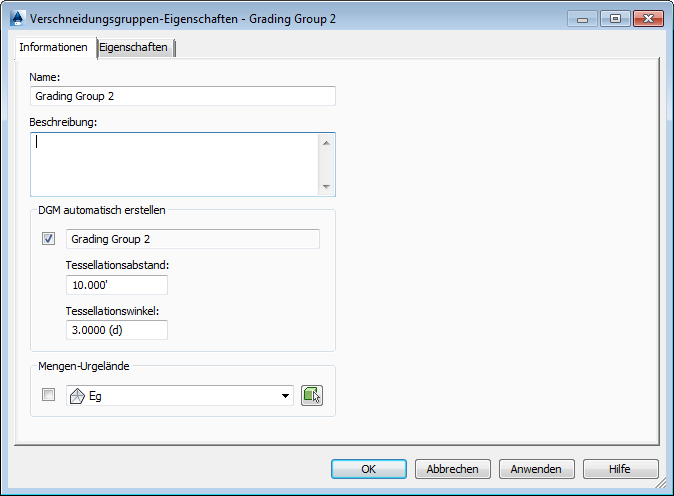Click the surface icon beside Eg

(78, 396)
